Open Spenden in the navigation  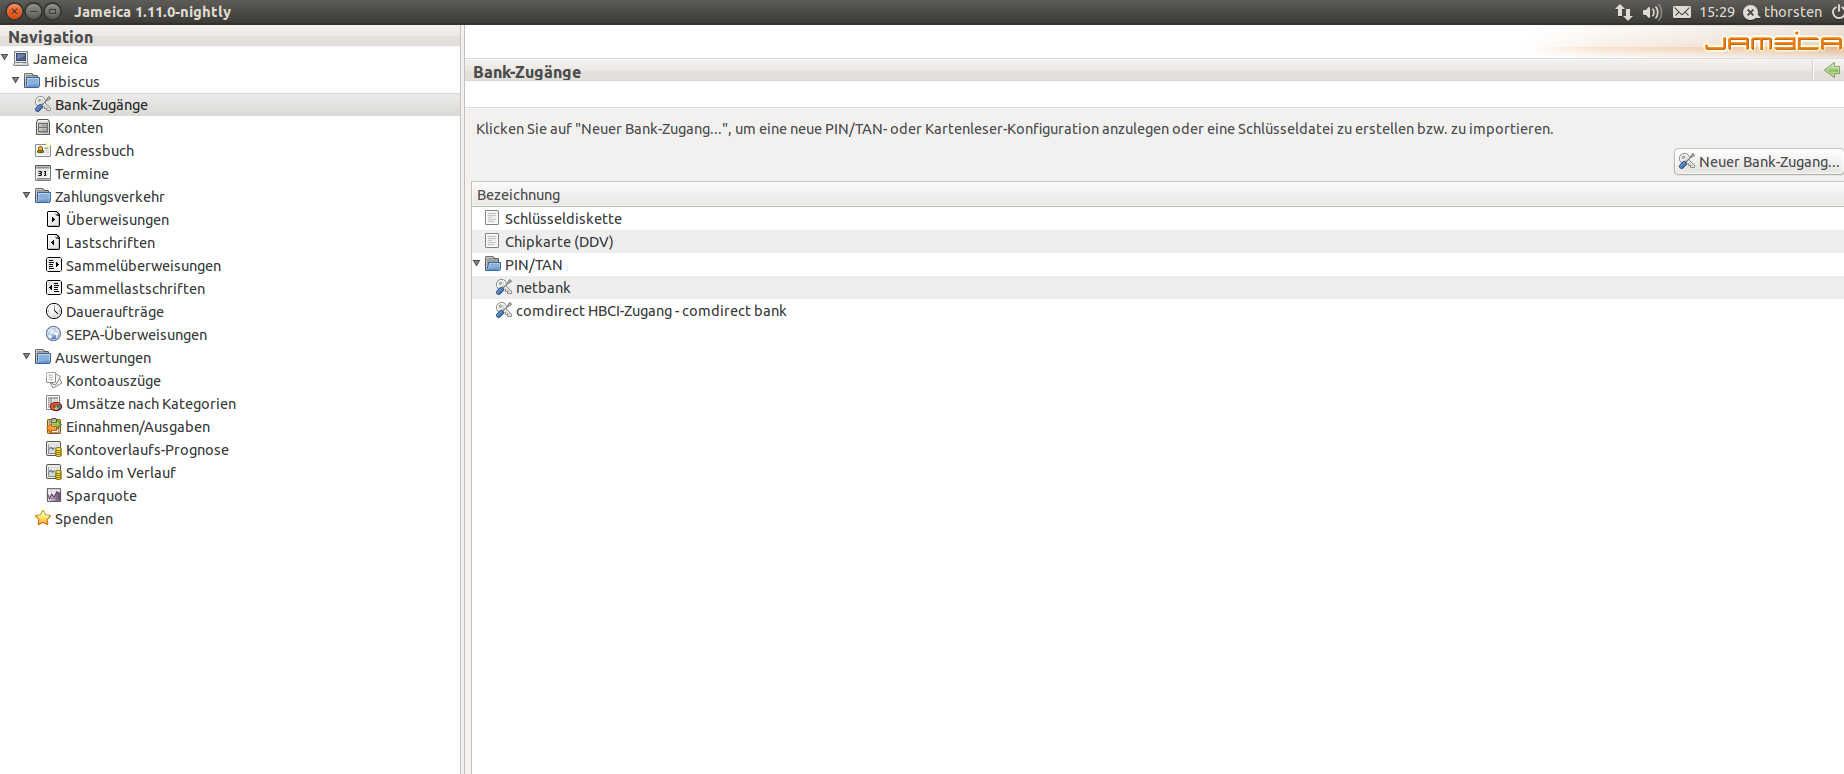pyautogui.click(x=84, y=518)
